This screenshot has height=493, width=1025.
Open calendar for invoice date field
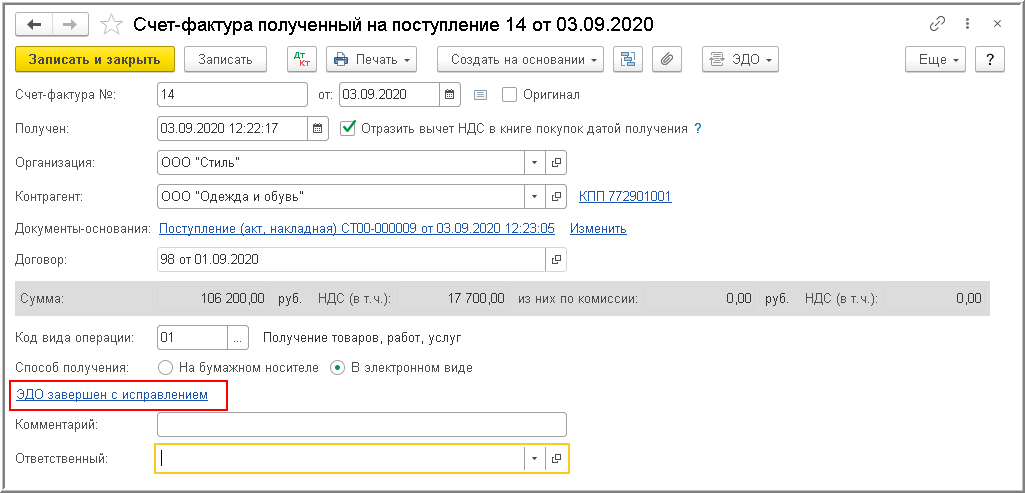tap(450, 94)
